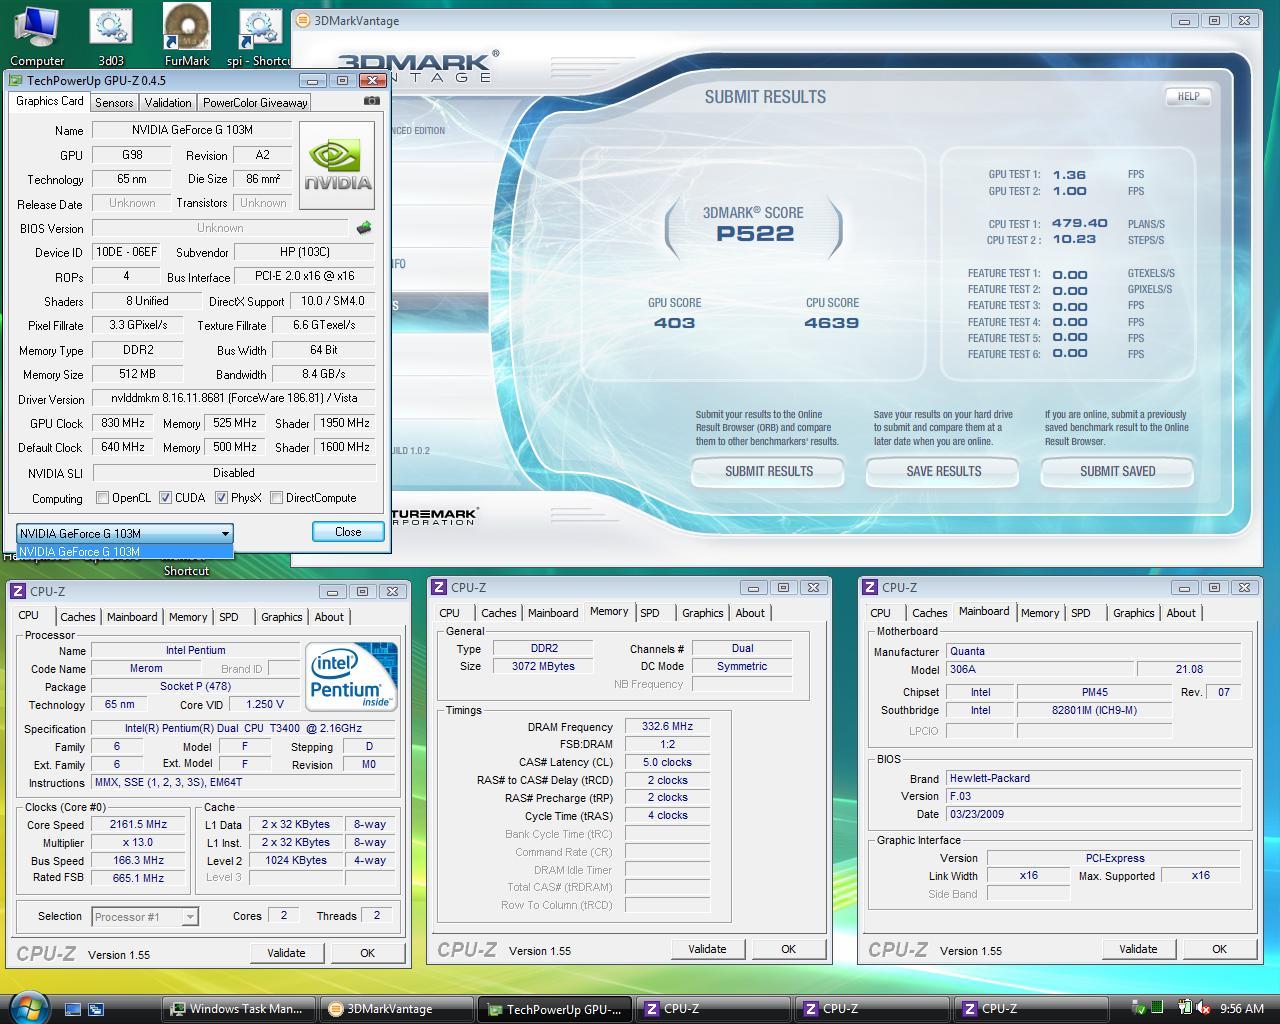
Task: Open the NVIDIA GeForce G 103M GPU dropdown
Action: pyautogui.click(x=125, y=533)
